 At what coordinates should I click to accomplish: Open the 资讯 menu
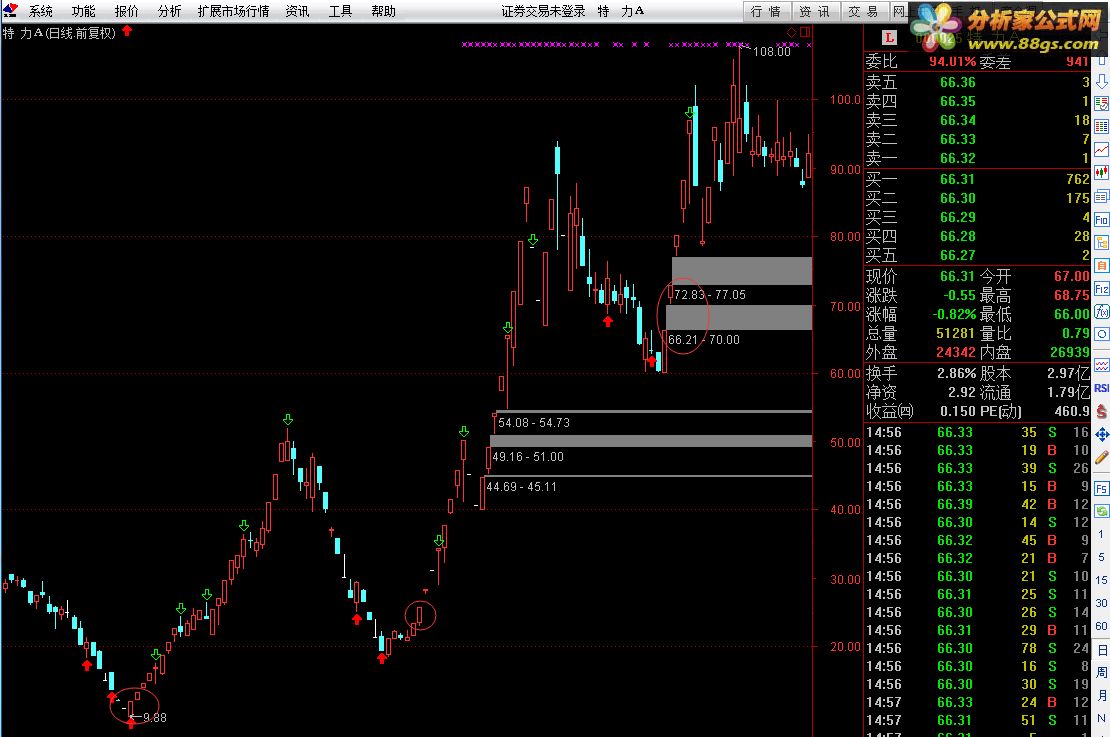click(297, 11)
